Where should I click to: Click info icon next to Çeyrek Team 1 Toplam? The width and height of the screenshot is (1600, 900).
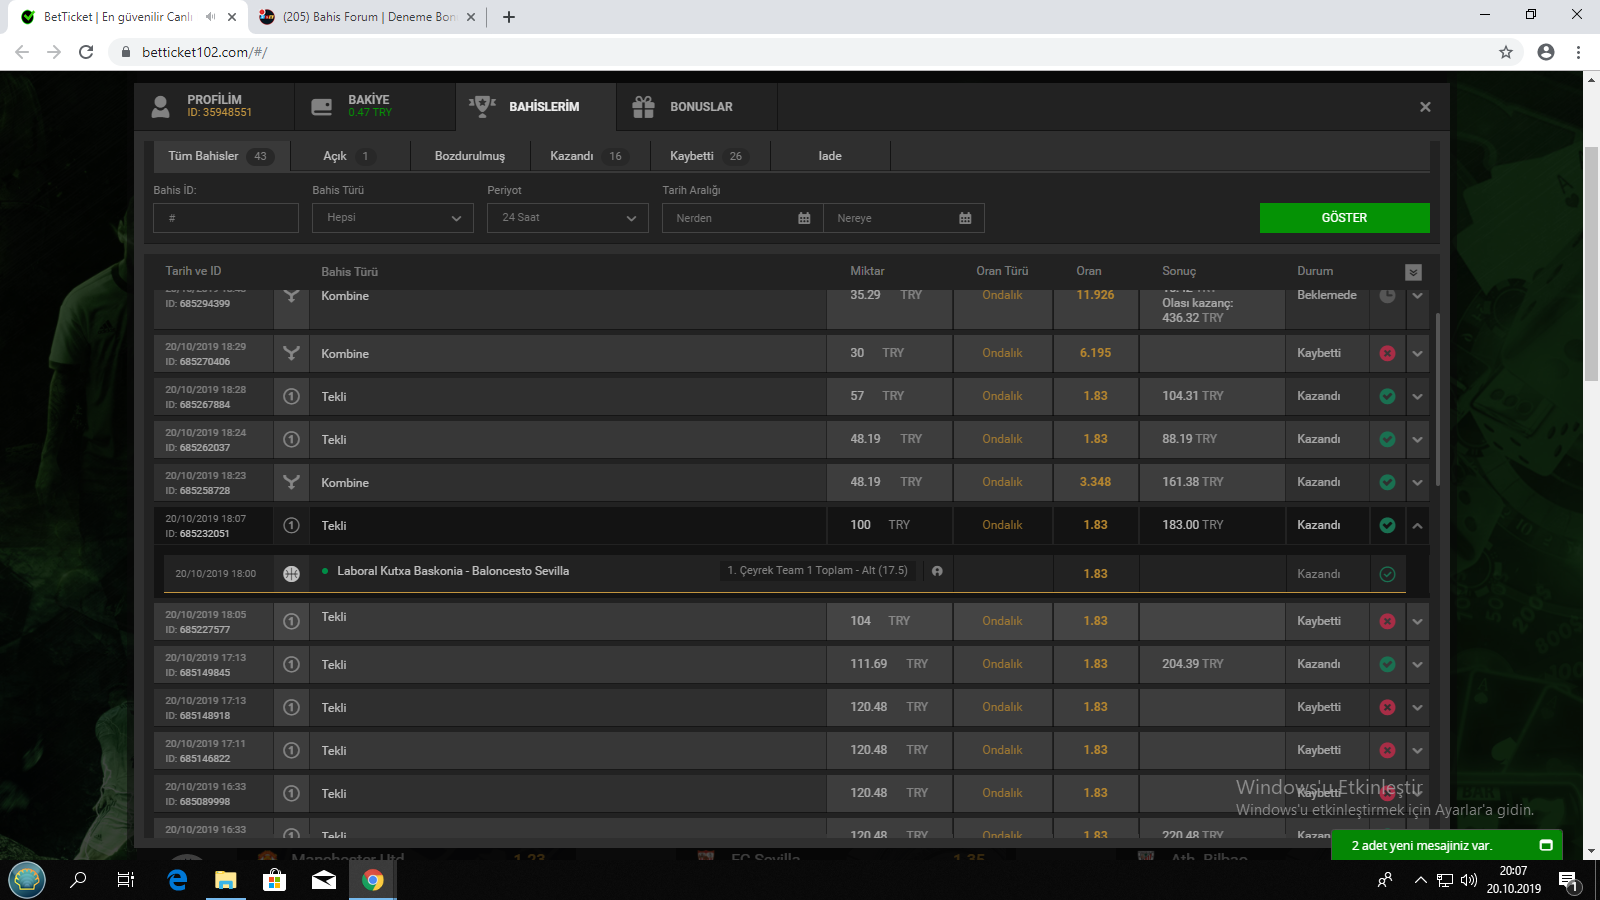(x=937, y=571)
